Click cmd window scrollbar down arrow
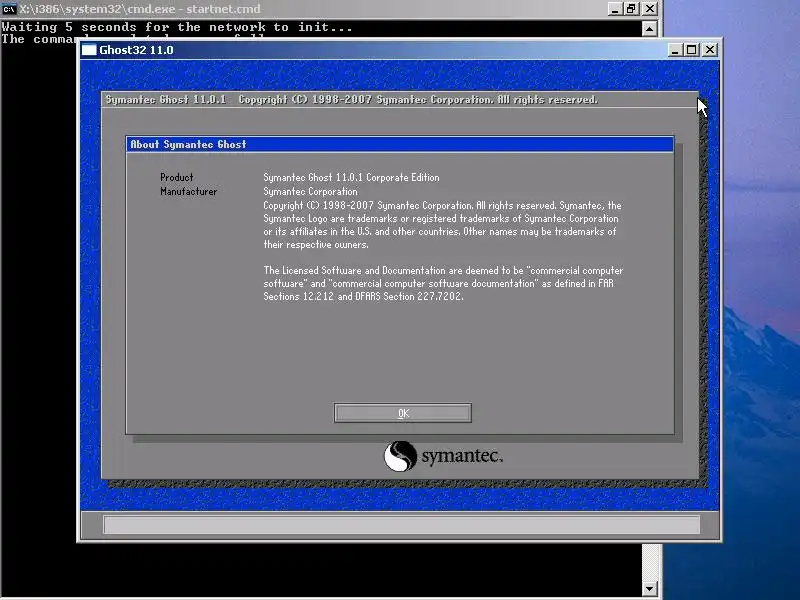The height and width of the screenshot is (600, 800). (649, 589)
